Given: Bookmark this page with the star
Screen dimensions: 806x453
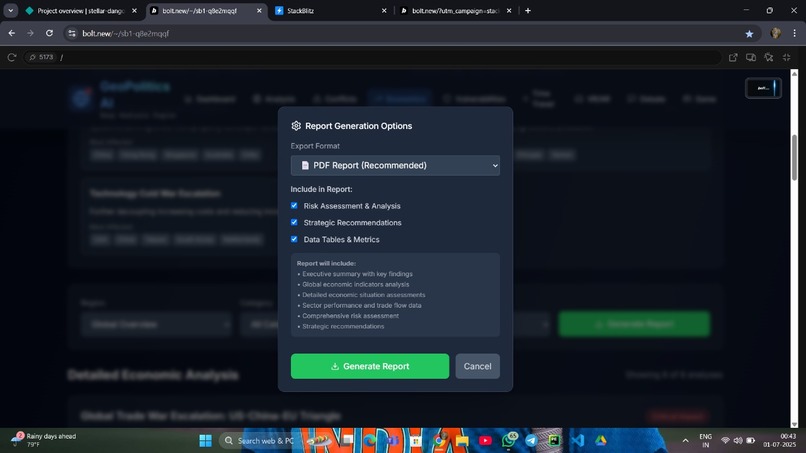Looking at the screenshot, I should point(749,33).
